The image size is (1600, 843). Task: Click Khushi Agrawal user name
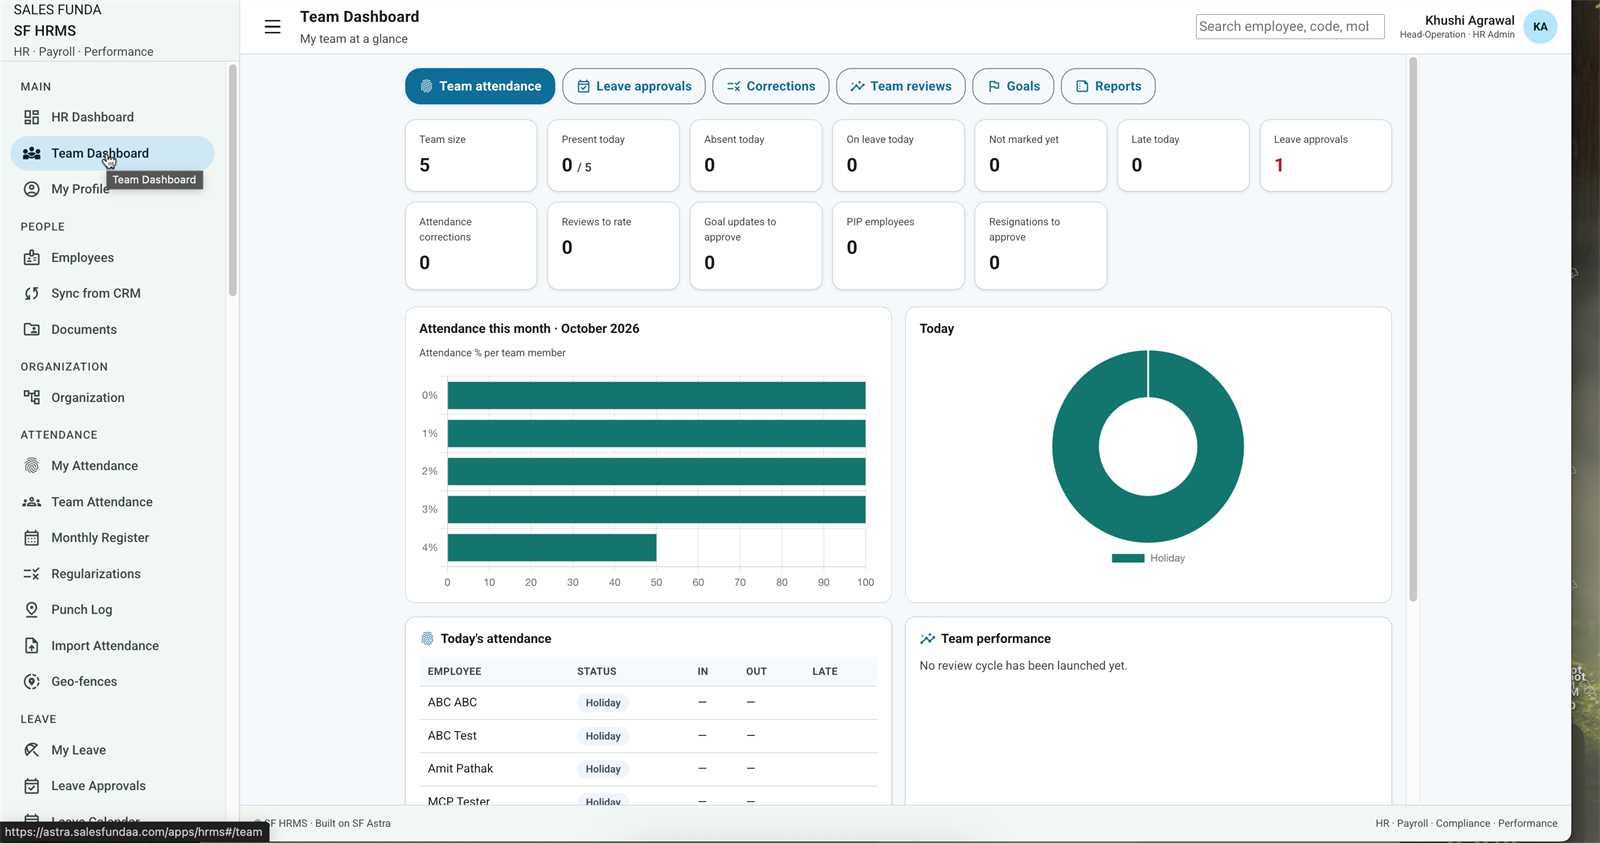[x=1469, y=20]
